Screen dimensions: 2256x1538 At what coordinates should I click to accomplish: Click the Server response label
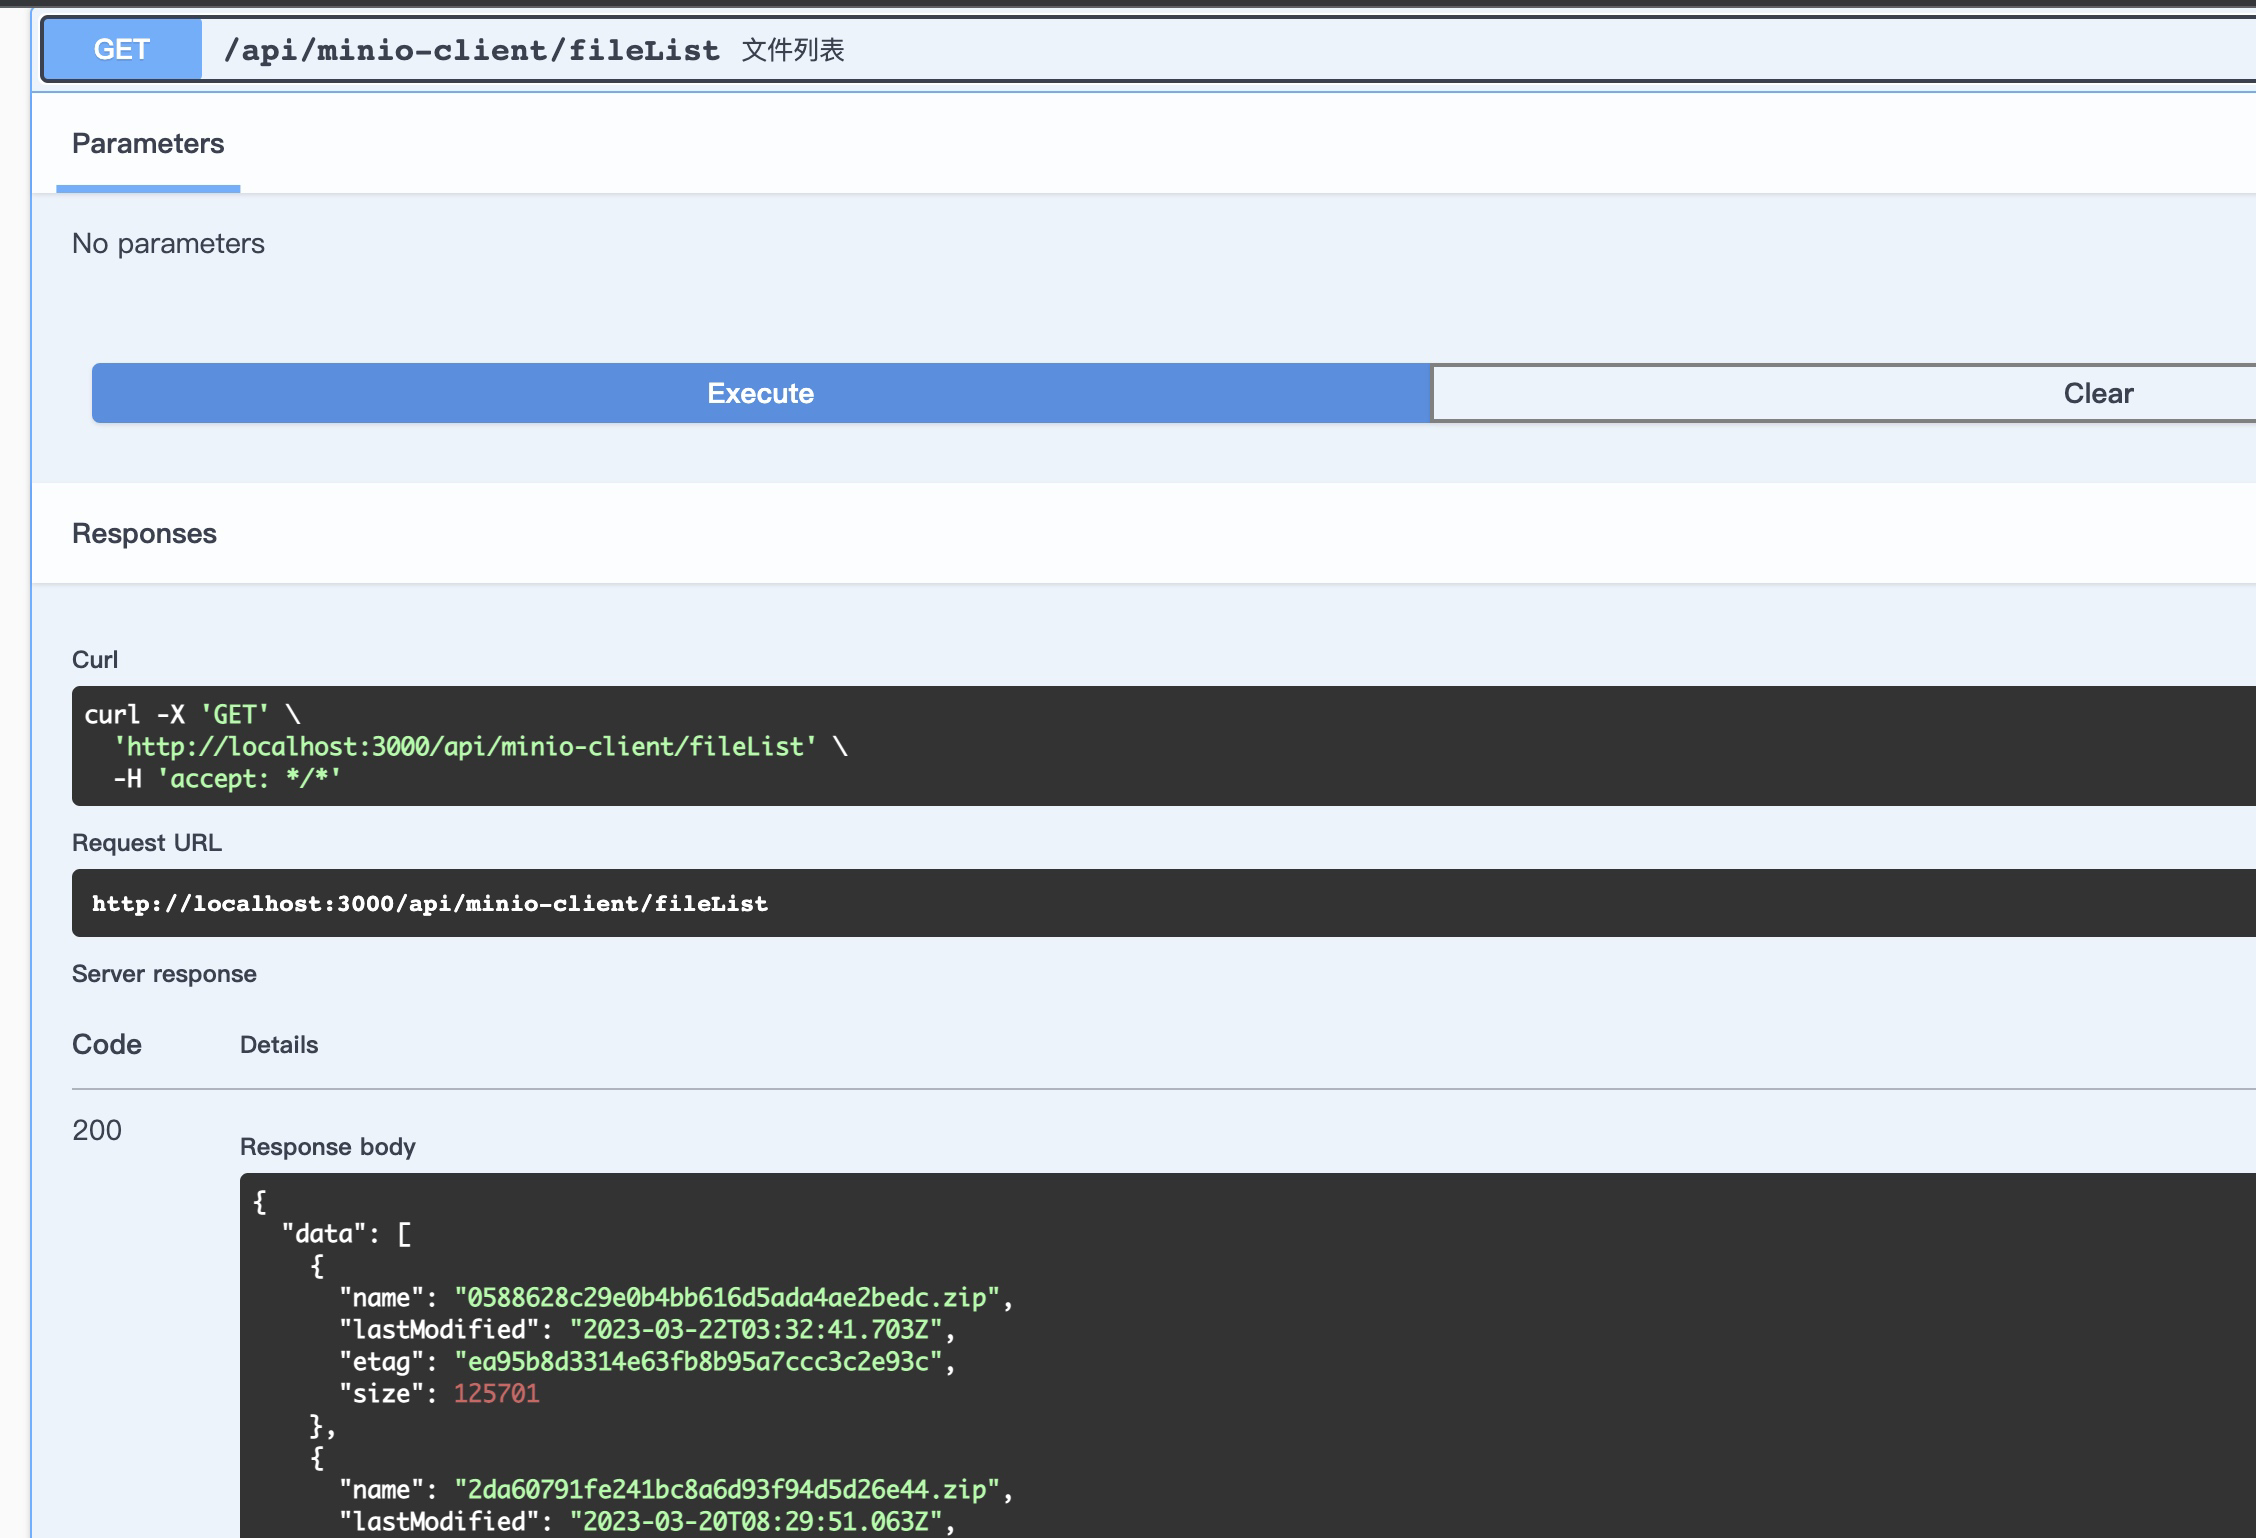[164, 974]
